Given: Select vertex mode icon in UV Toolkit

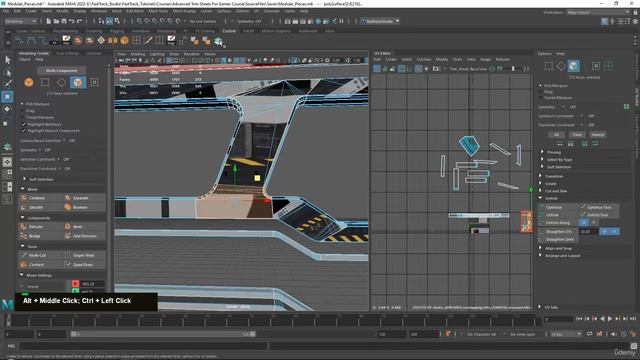Looking at the screenshot, I should tap(549, 66).
